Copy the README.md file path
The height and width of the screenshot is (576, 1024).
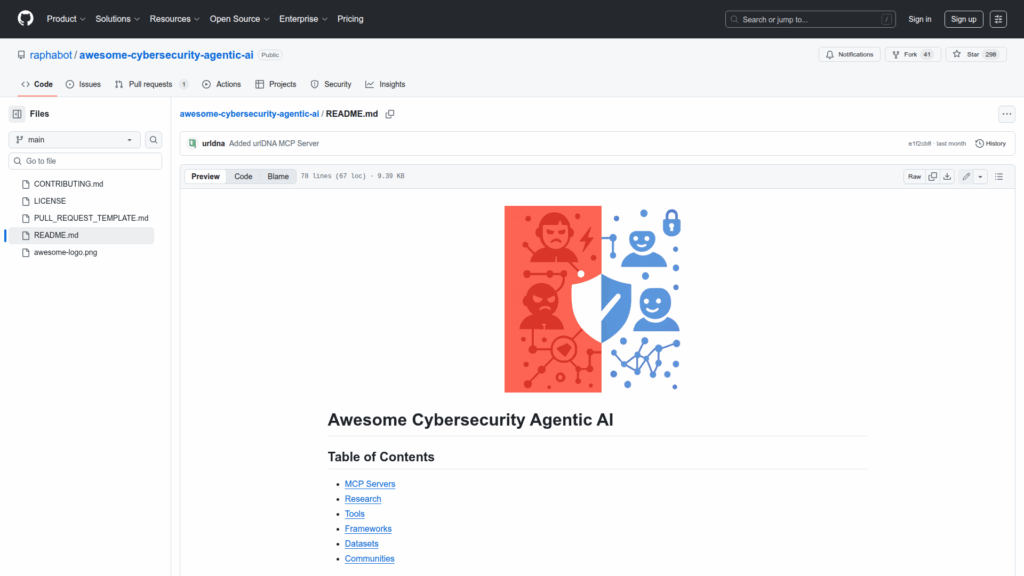click(390, 114)
